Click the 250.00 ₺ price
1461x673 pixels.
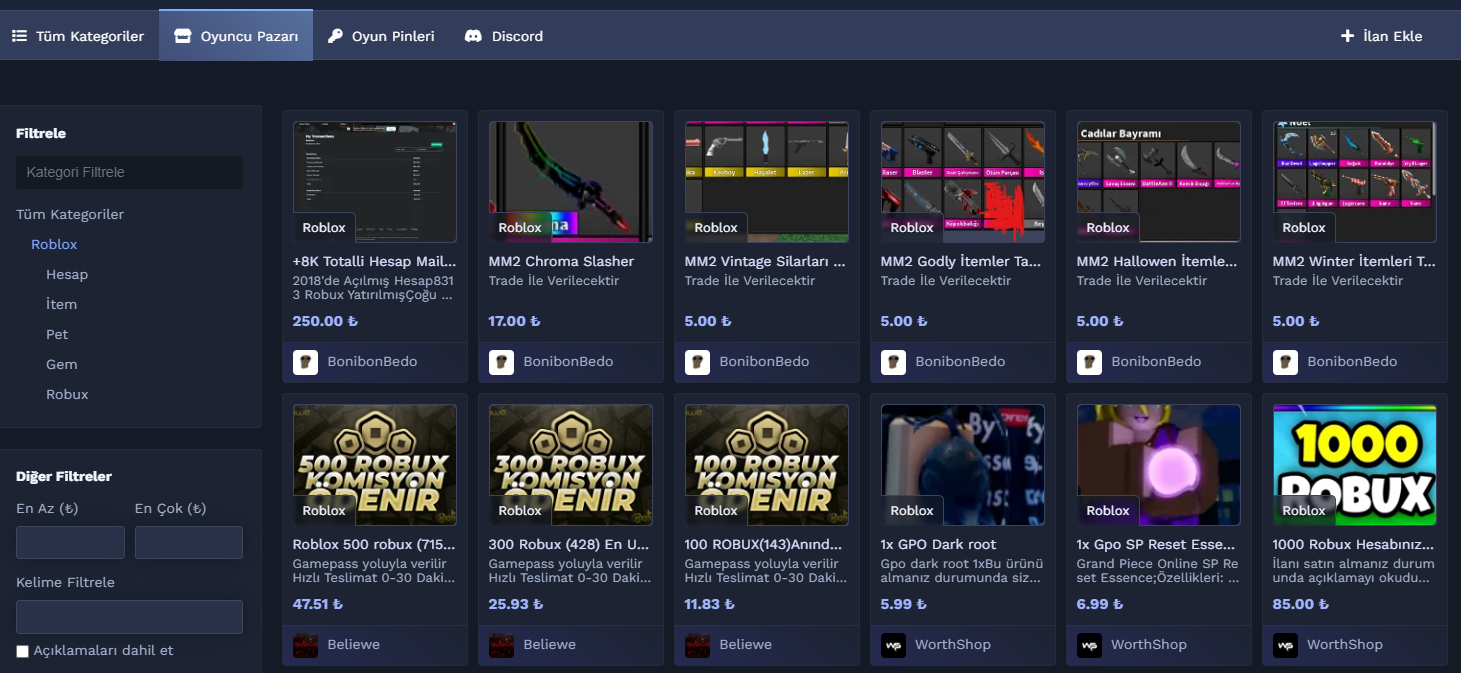click(x=325, y=321)
